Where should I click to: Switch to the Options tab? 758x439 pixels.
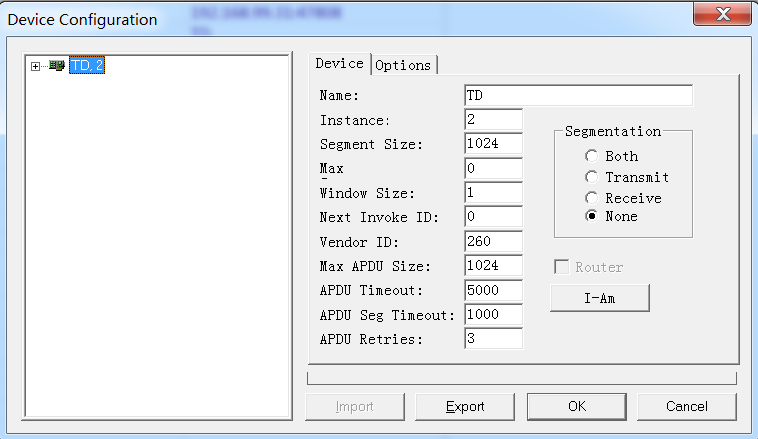coord(403,65)
